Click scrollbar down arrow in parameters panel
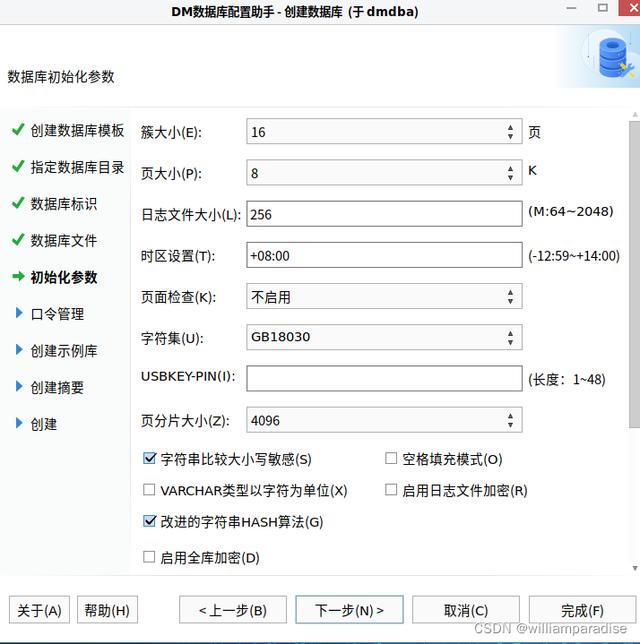Image resolution: width=640 pixels, height=644 pixels. 635,568
